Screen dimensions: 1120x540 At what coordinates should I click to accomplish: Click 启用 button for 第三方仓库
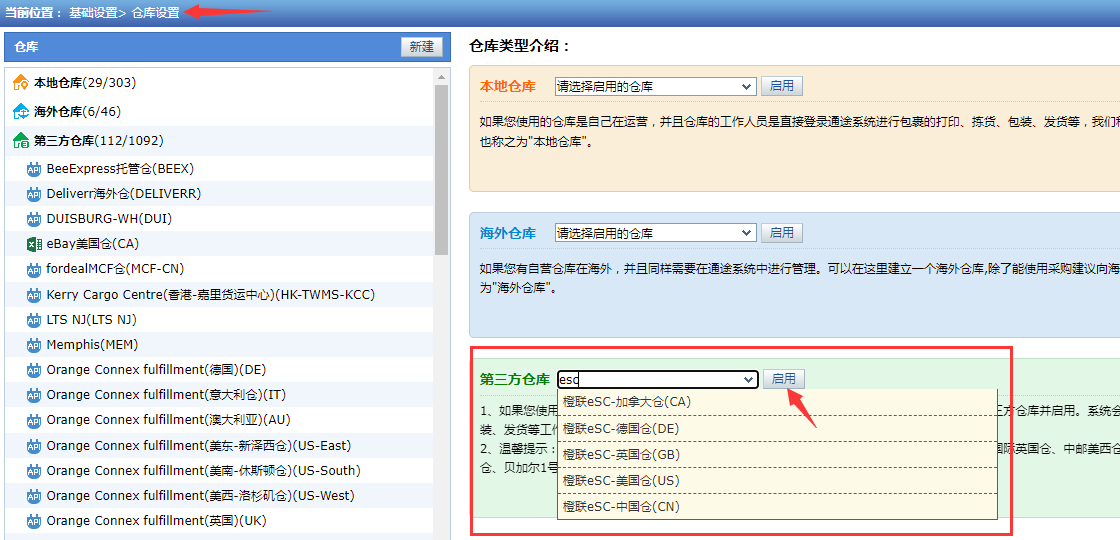click(x=784, y=379)
